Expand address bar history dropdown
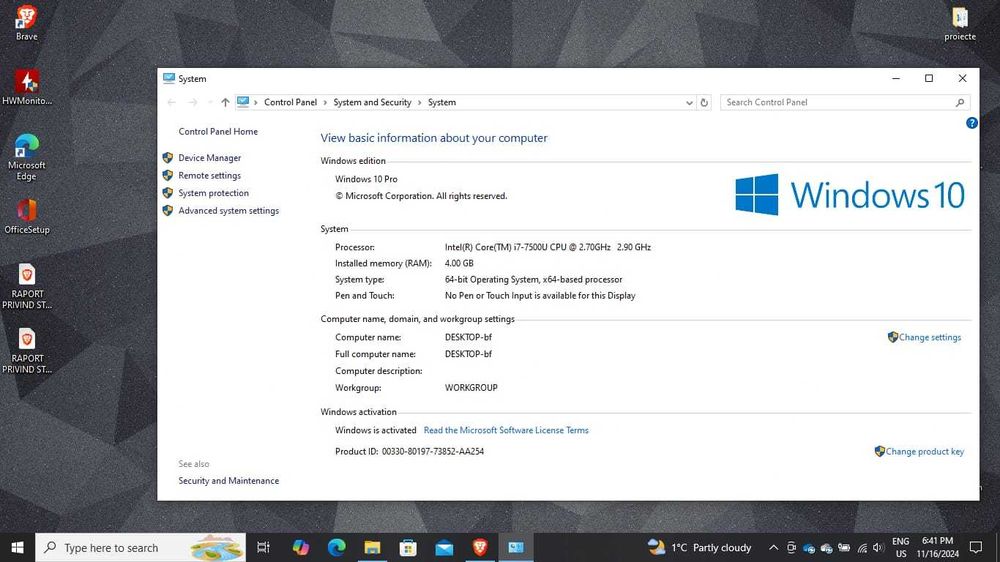The height and width of the screenshot is (562, 1000). tap(689, 102)
